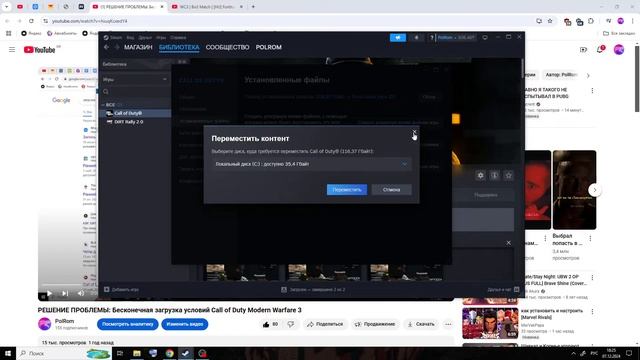Click the blue announcements megaphone button in Steam
Screen dimensions: 640x360
[398, 38]
